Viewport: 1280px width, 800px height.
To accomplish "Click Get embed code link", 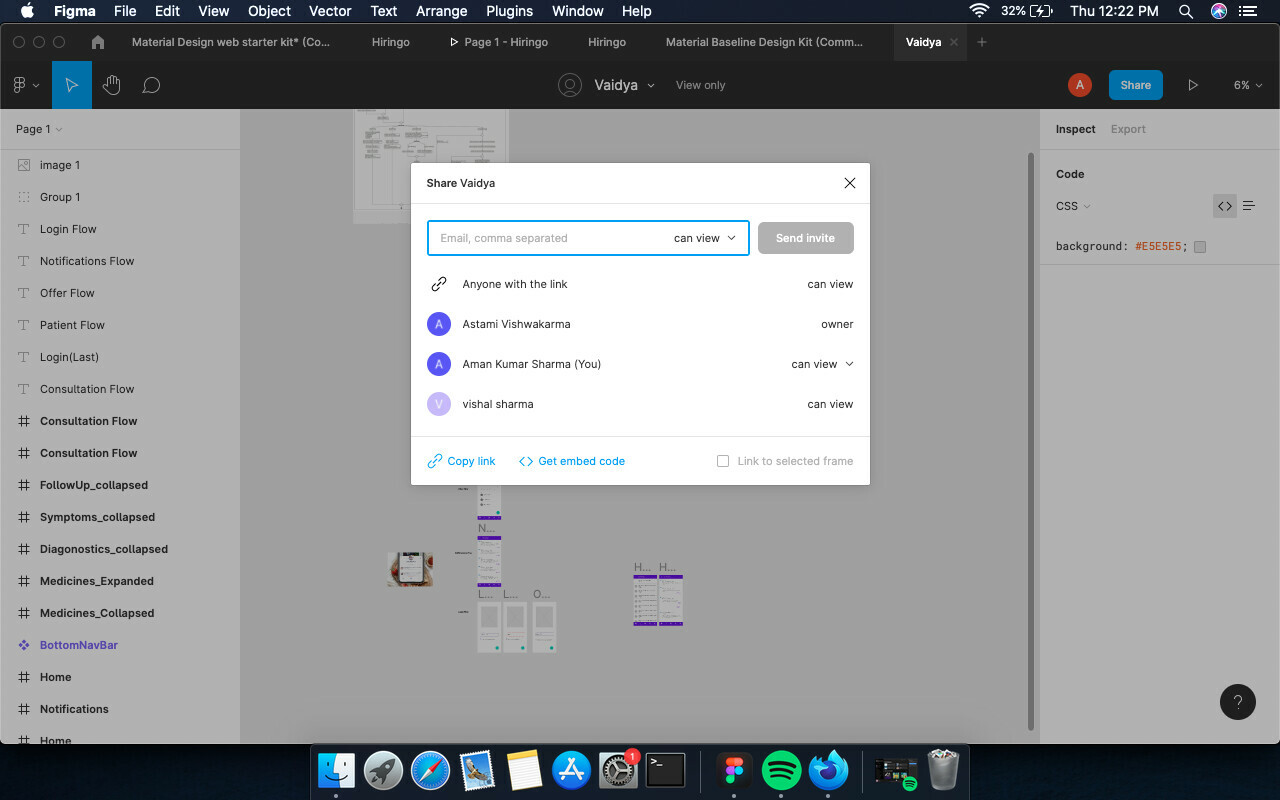I will pos(572,461).
